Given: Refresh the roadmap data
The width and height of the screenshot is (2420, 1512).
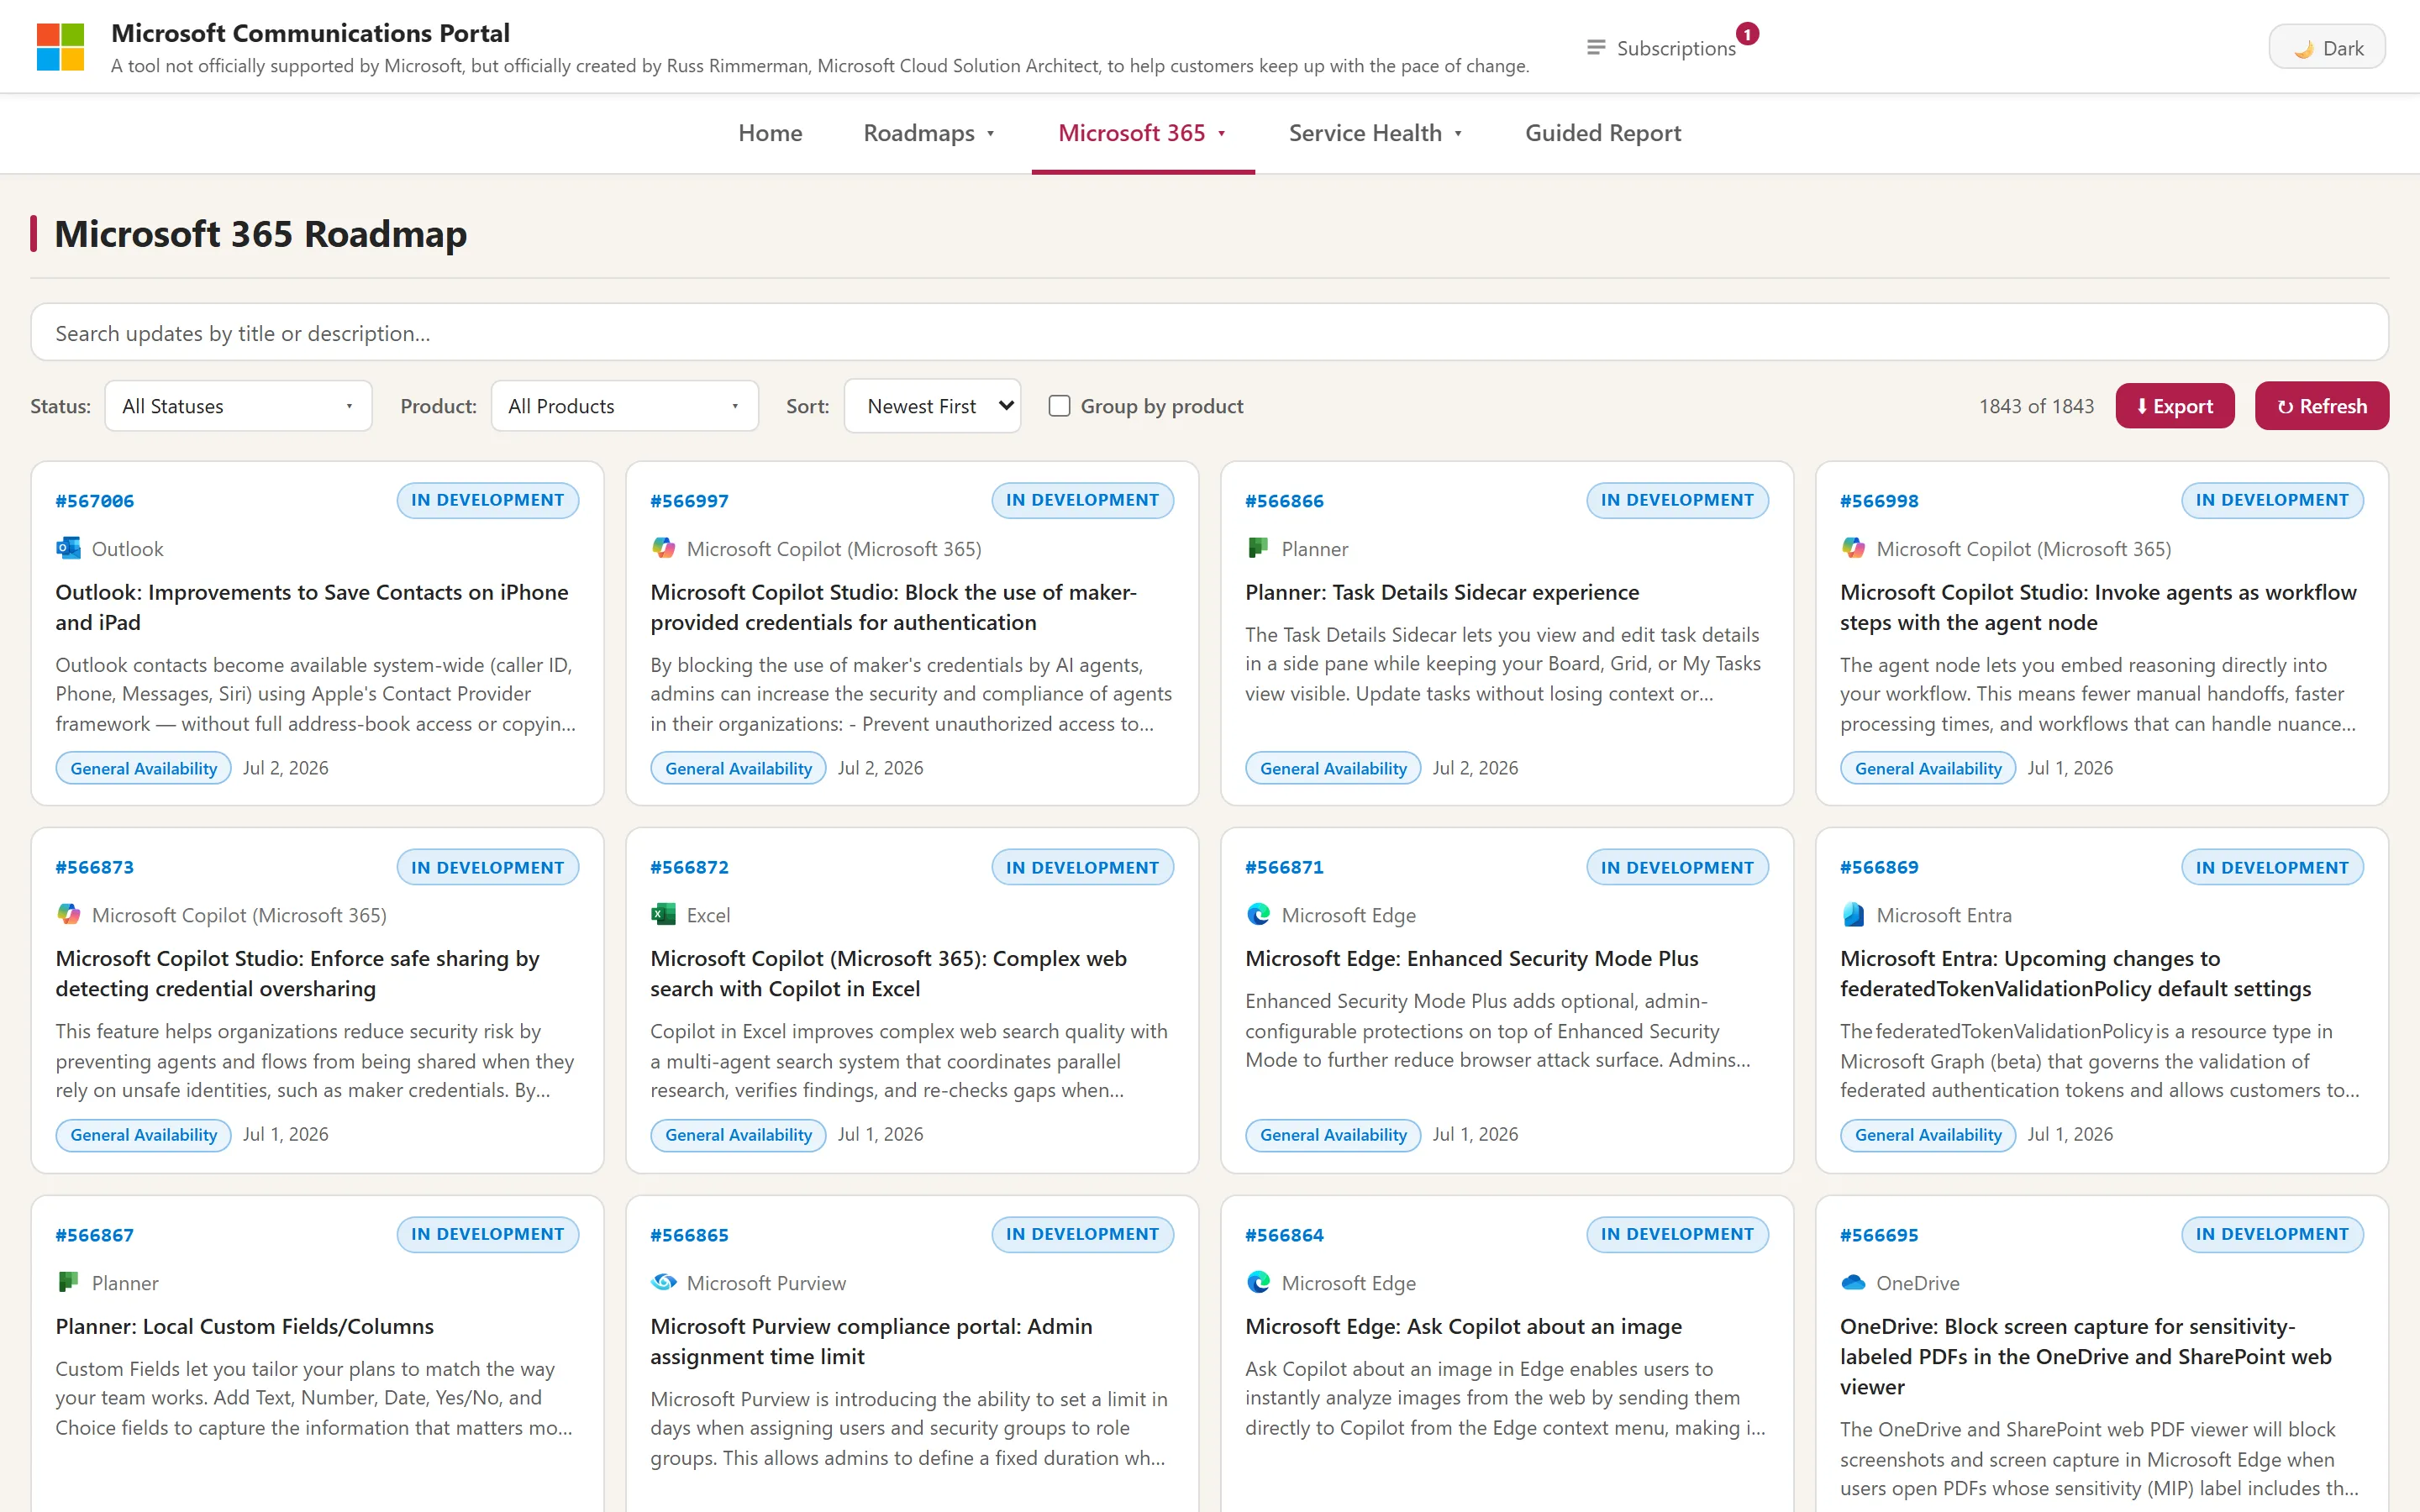Looking at the screenshot, I should coord(2321,406).
